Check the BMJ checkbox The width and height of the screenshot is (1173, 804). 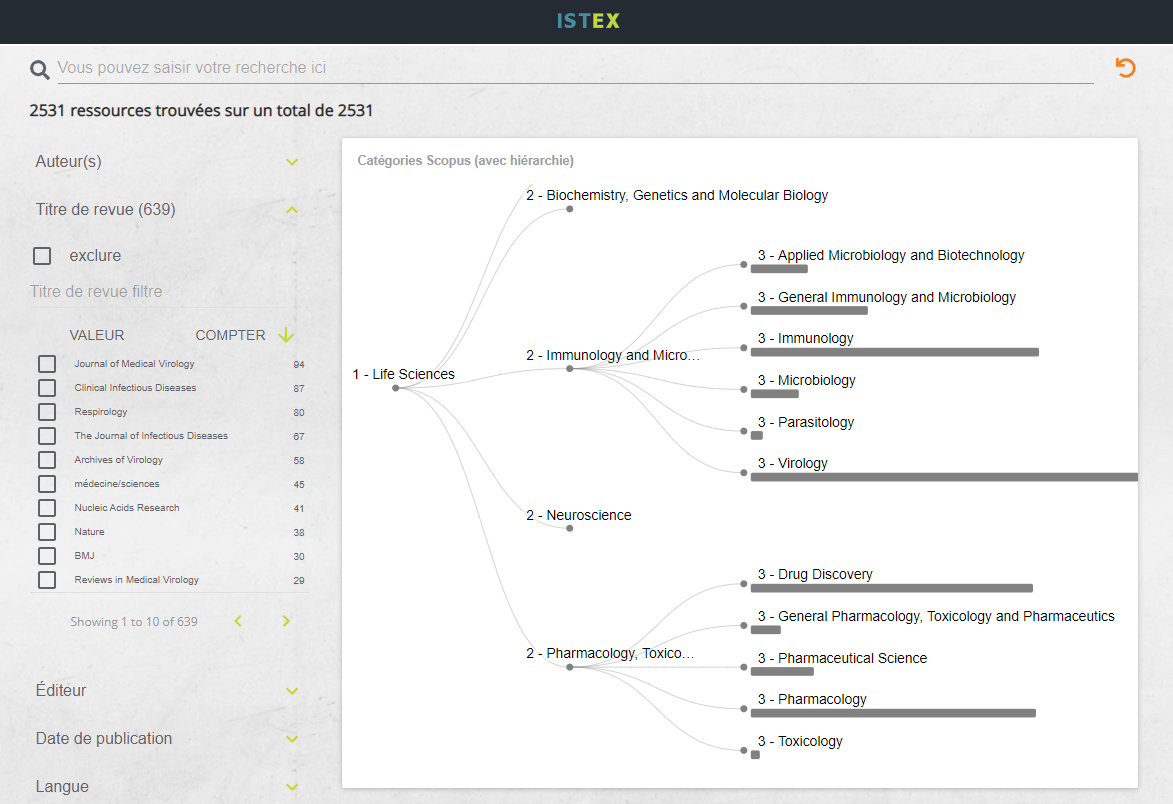click(47, 555)
